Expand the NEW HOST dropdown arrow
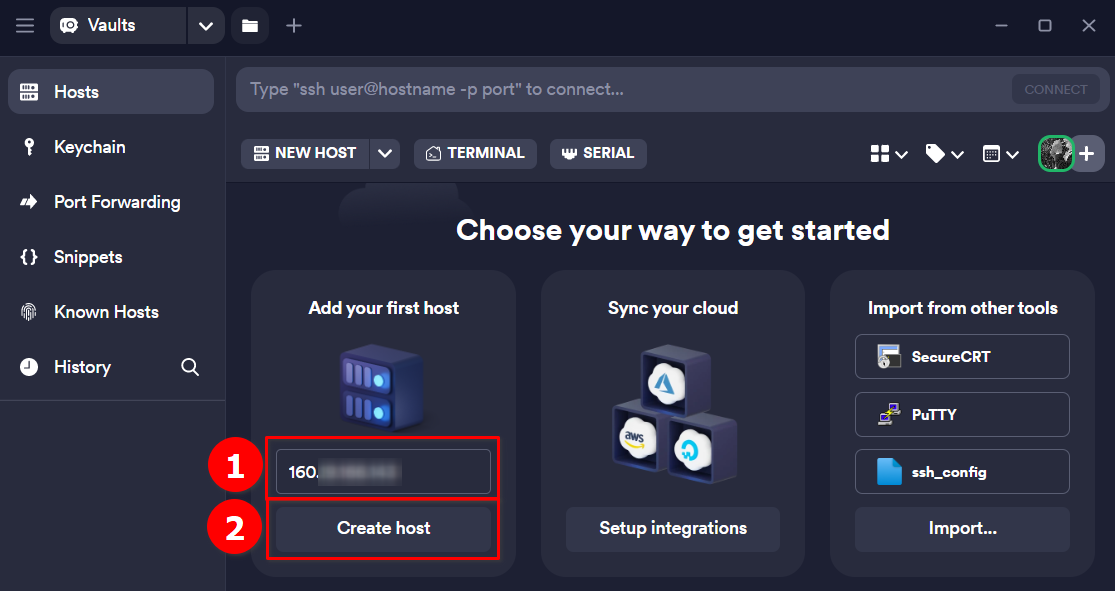 (x=385, y=154)
